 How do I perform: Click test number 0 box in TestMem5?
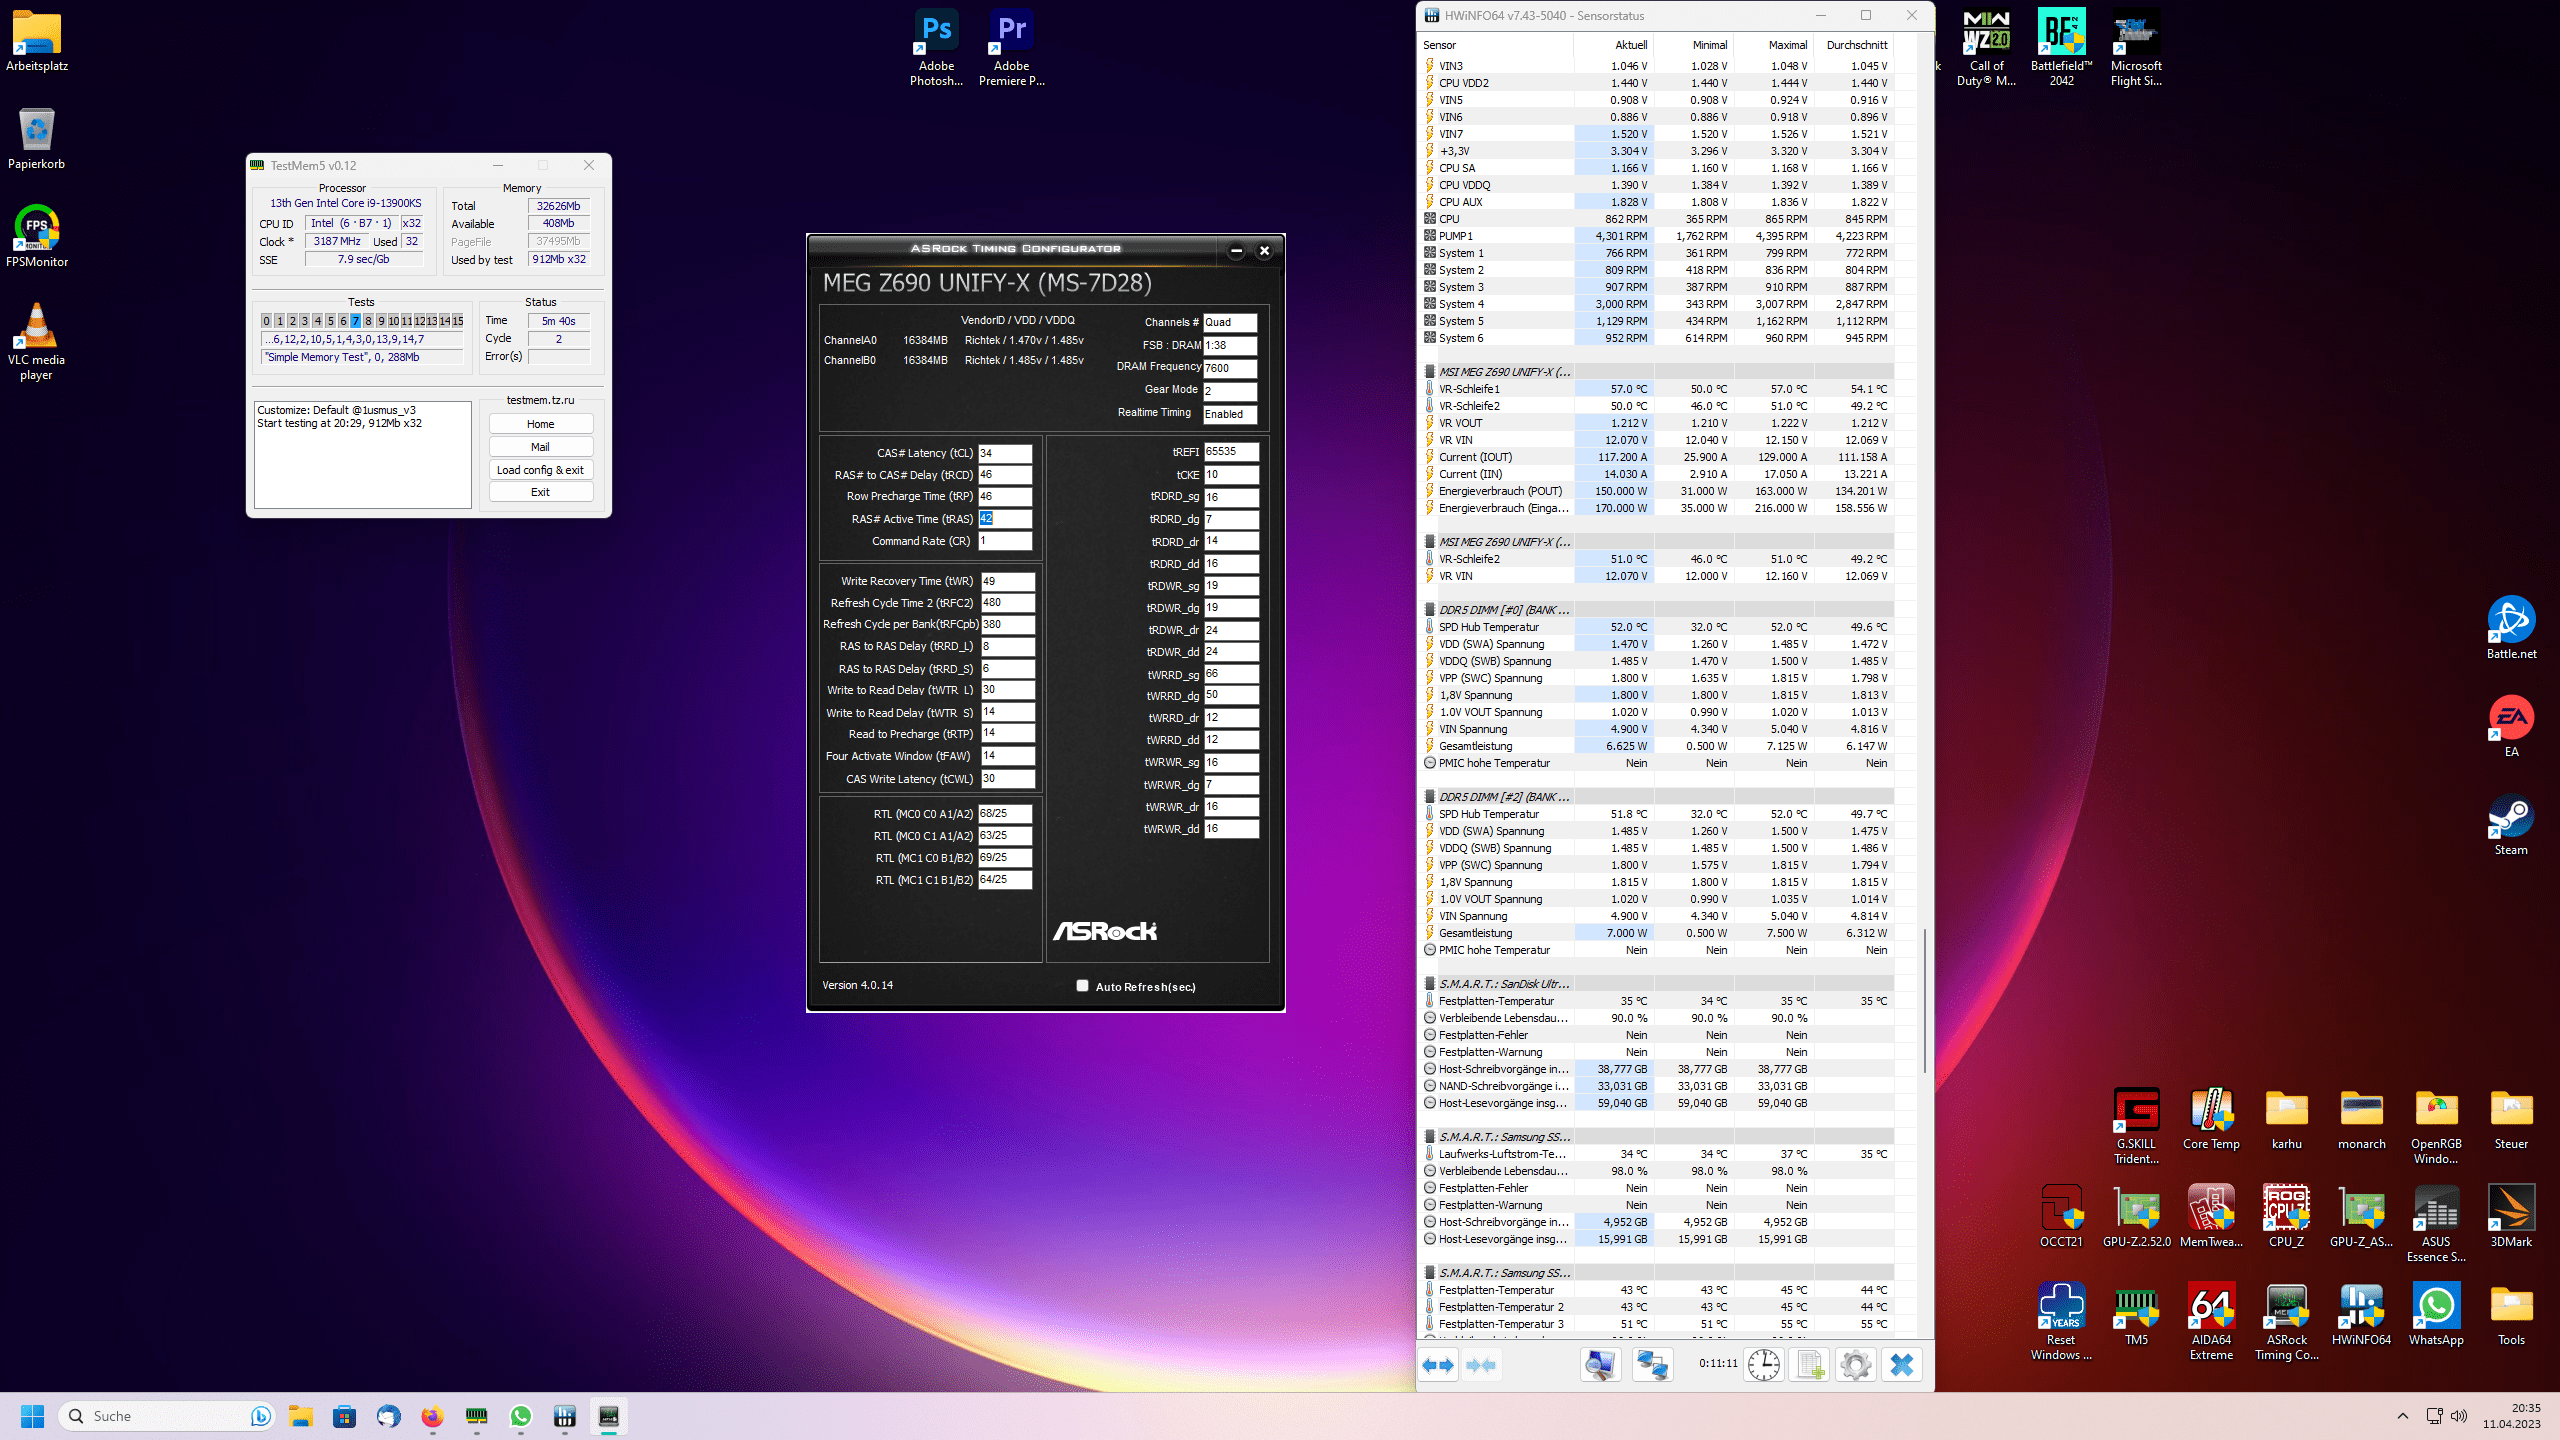[x=266, y=321]
